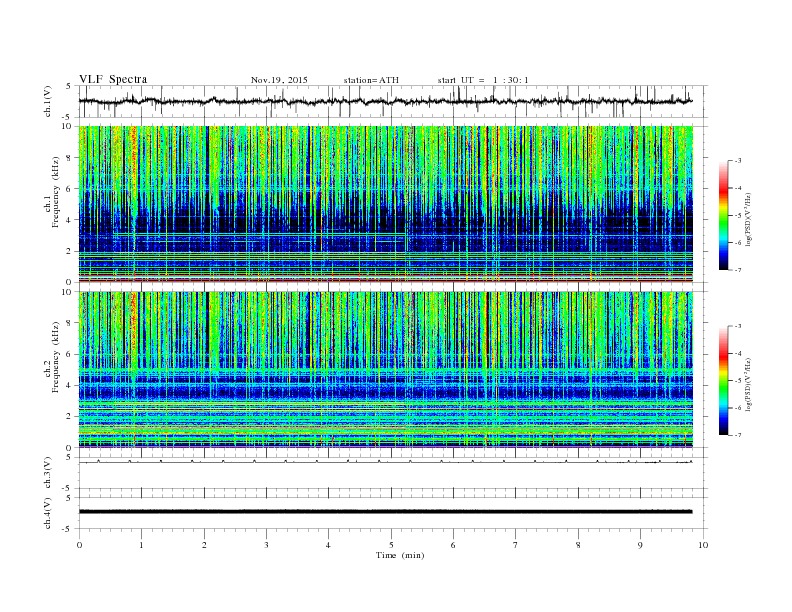792x612 pixels.
Task: Select the "start UT = 1 :30: 1" text
Action: (483, 80)
